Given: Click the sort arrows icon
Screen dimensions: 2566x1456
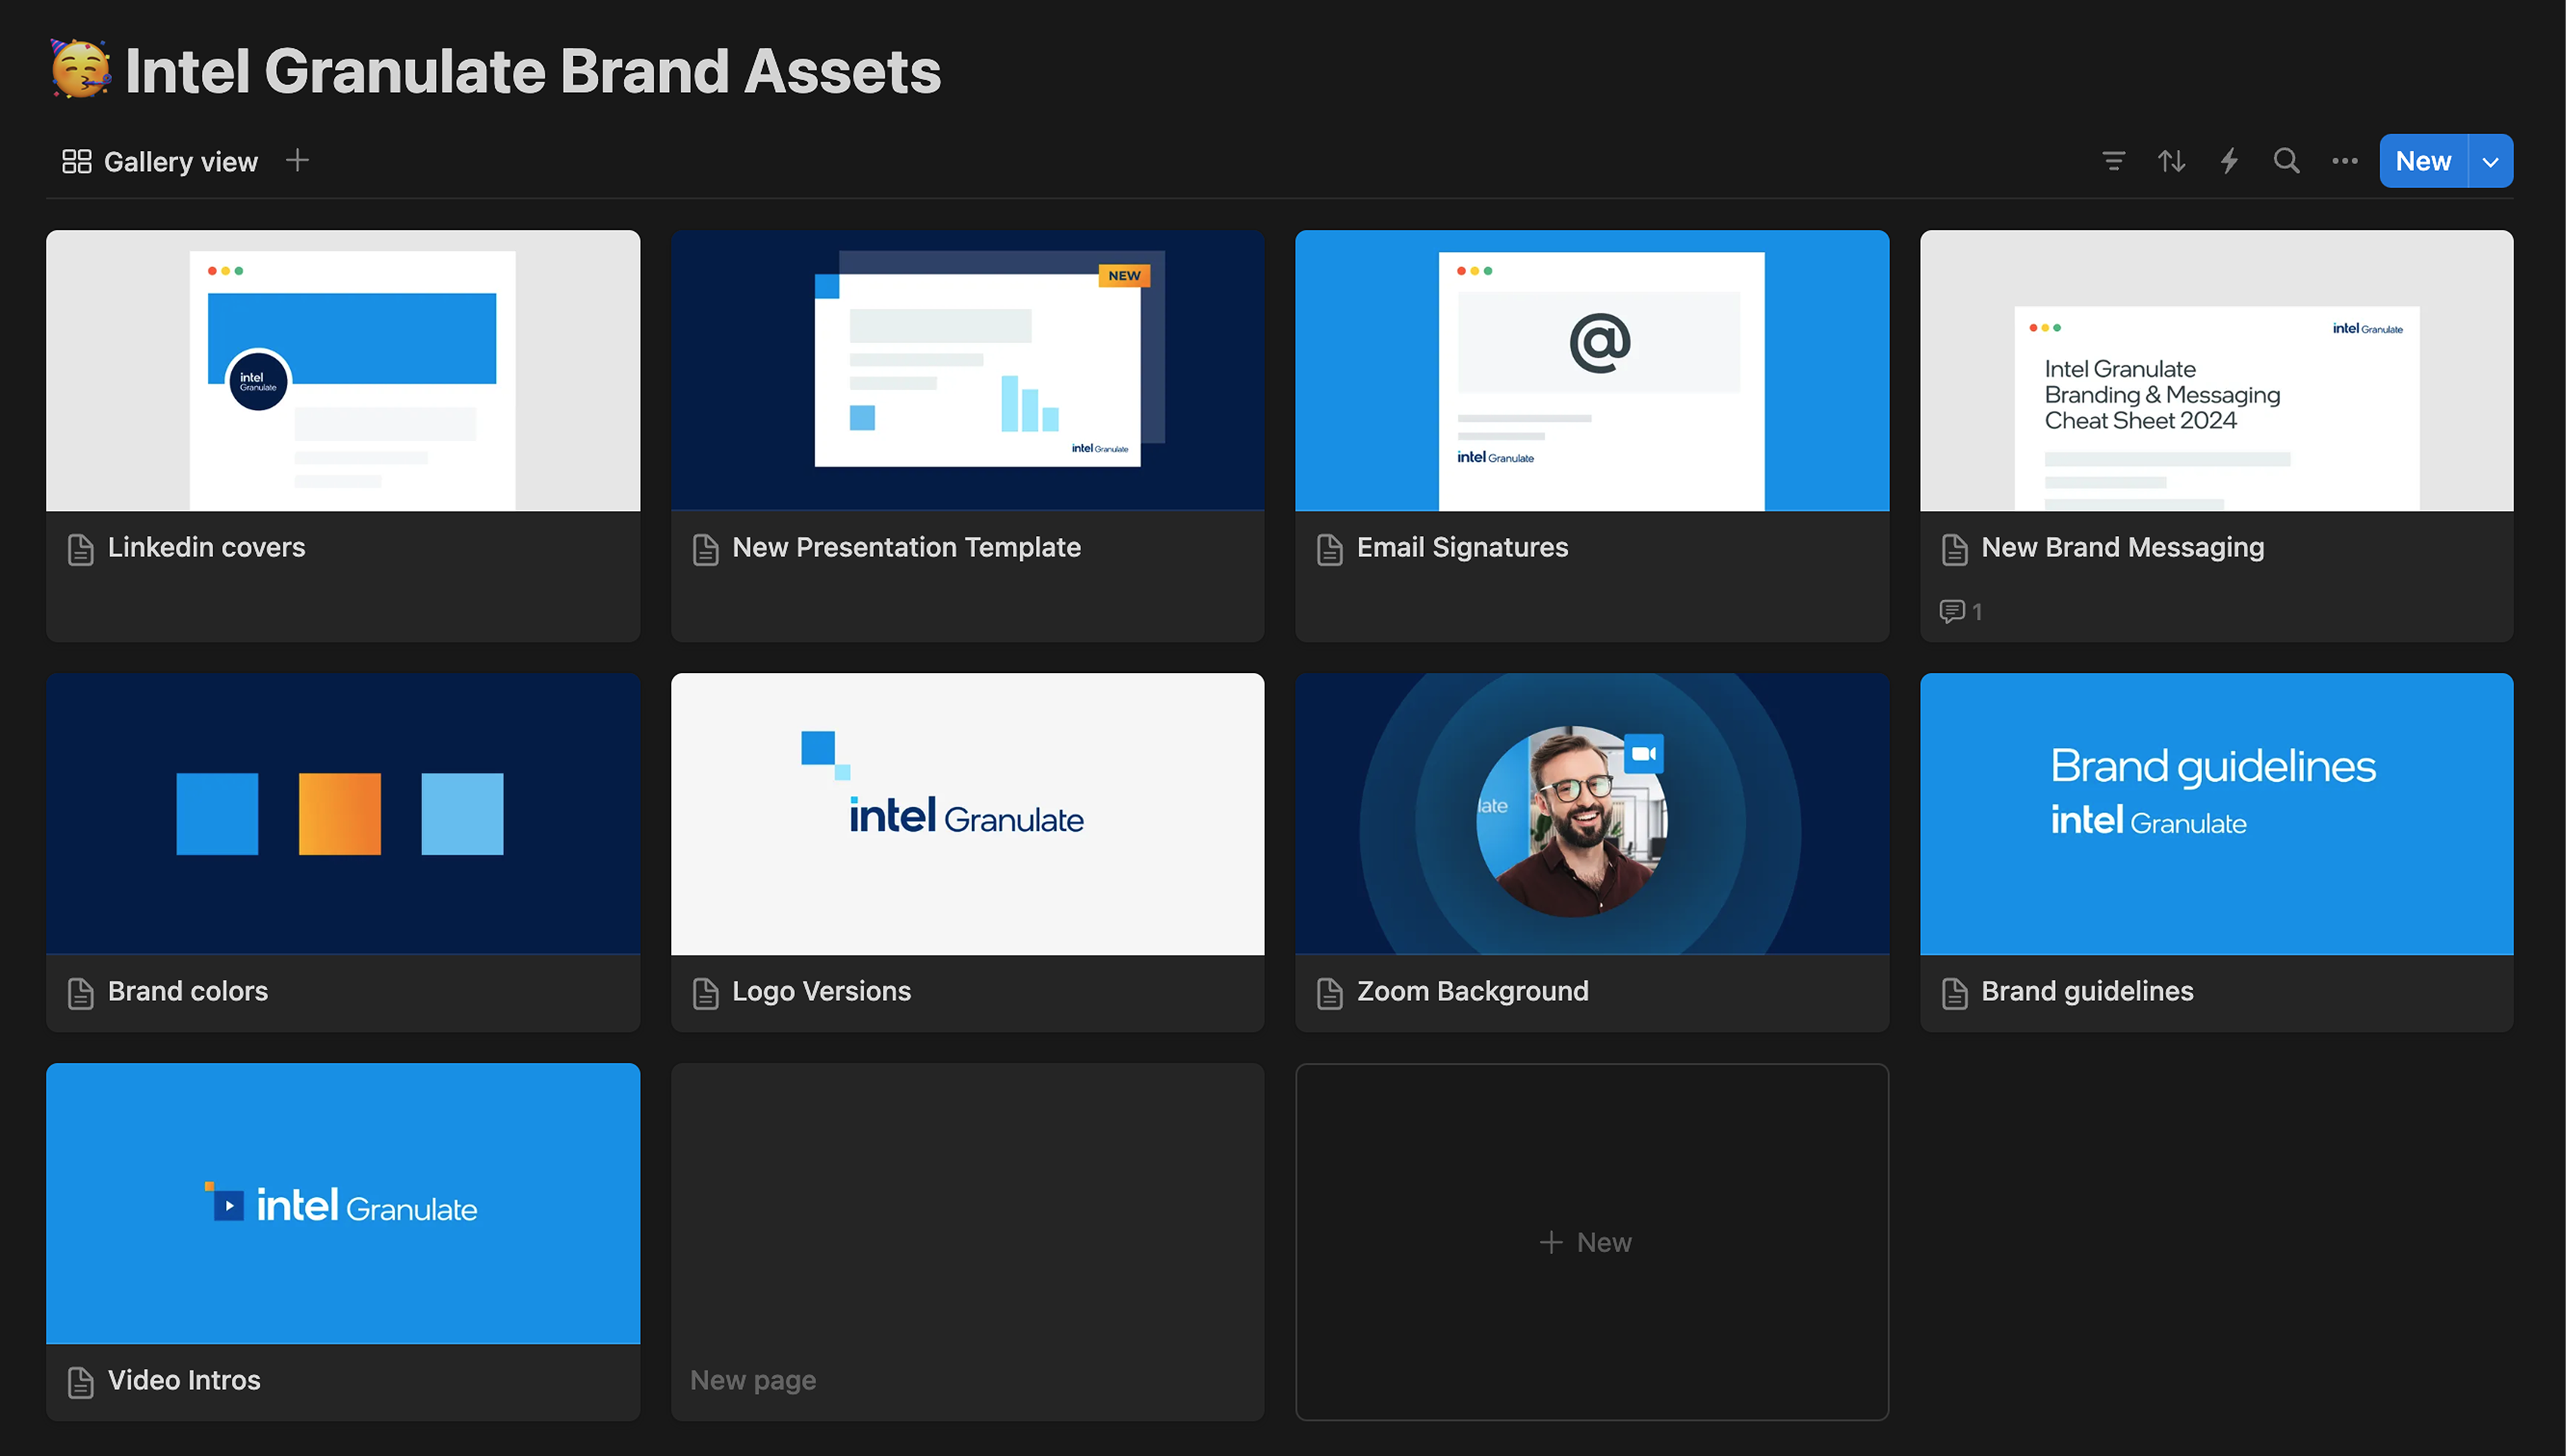Looking at the screenshot, I should coord(2171,161).
